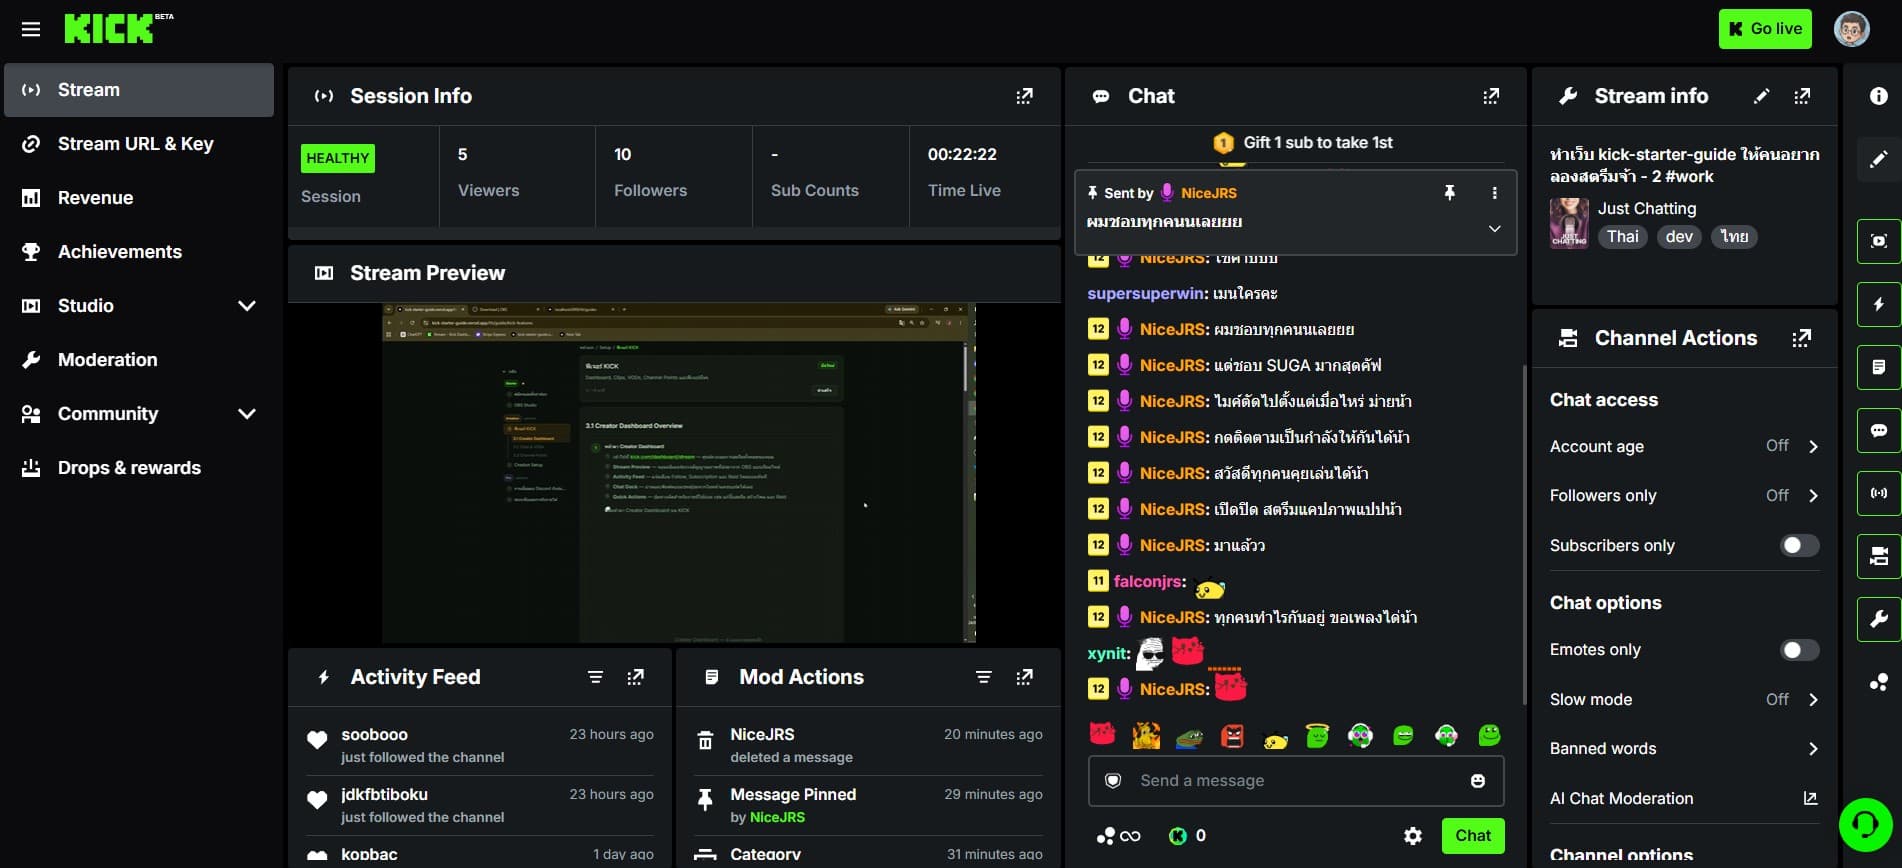Click the three-dots icon in right sidebar

(1879, 682)
